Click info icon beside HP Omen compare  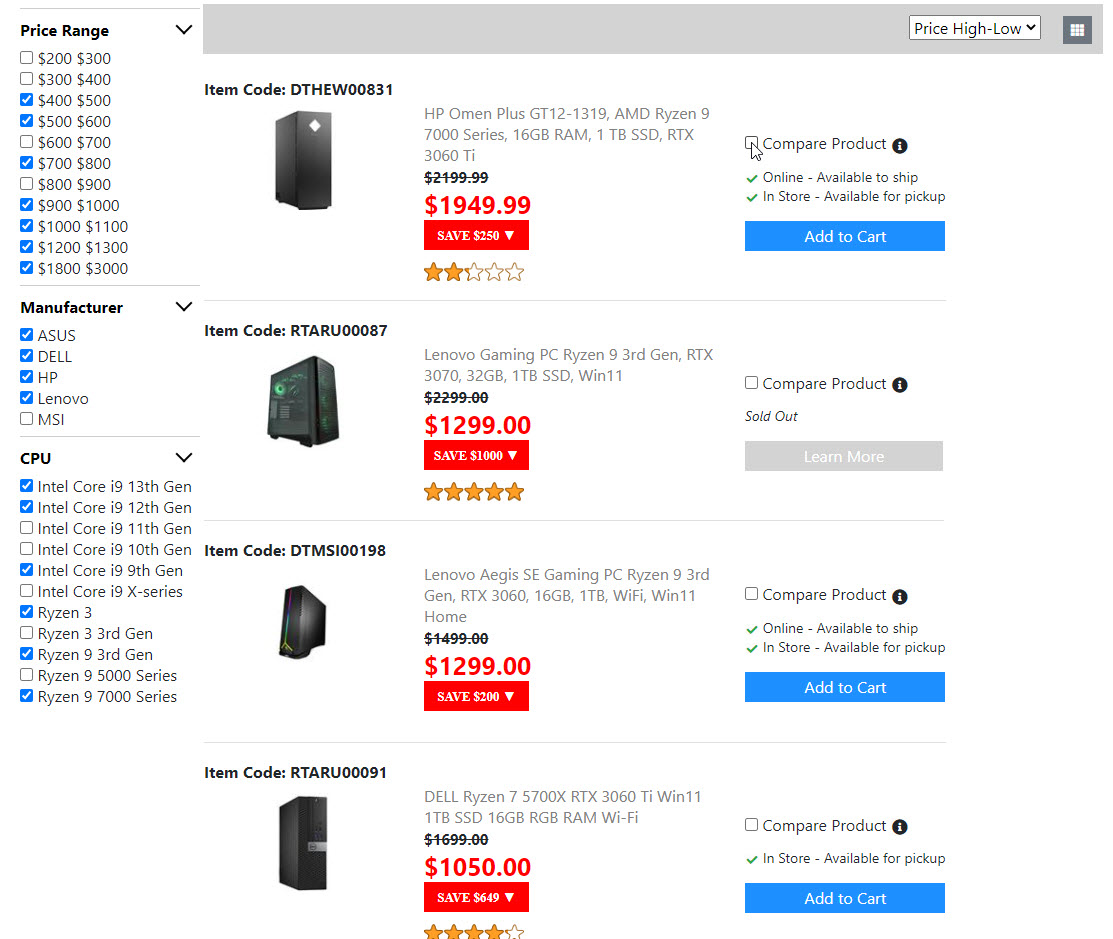pyautogui.click(x=900, y=146)
